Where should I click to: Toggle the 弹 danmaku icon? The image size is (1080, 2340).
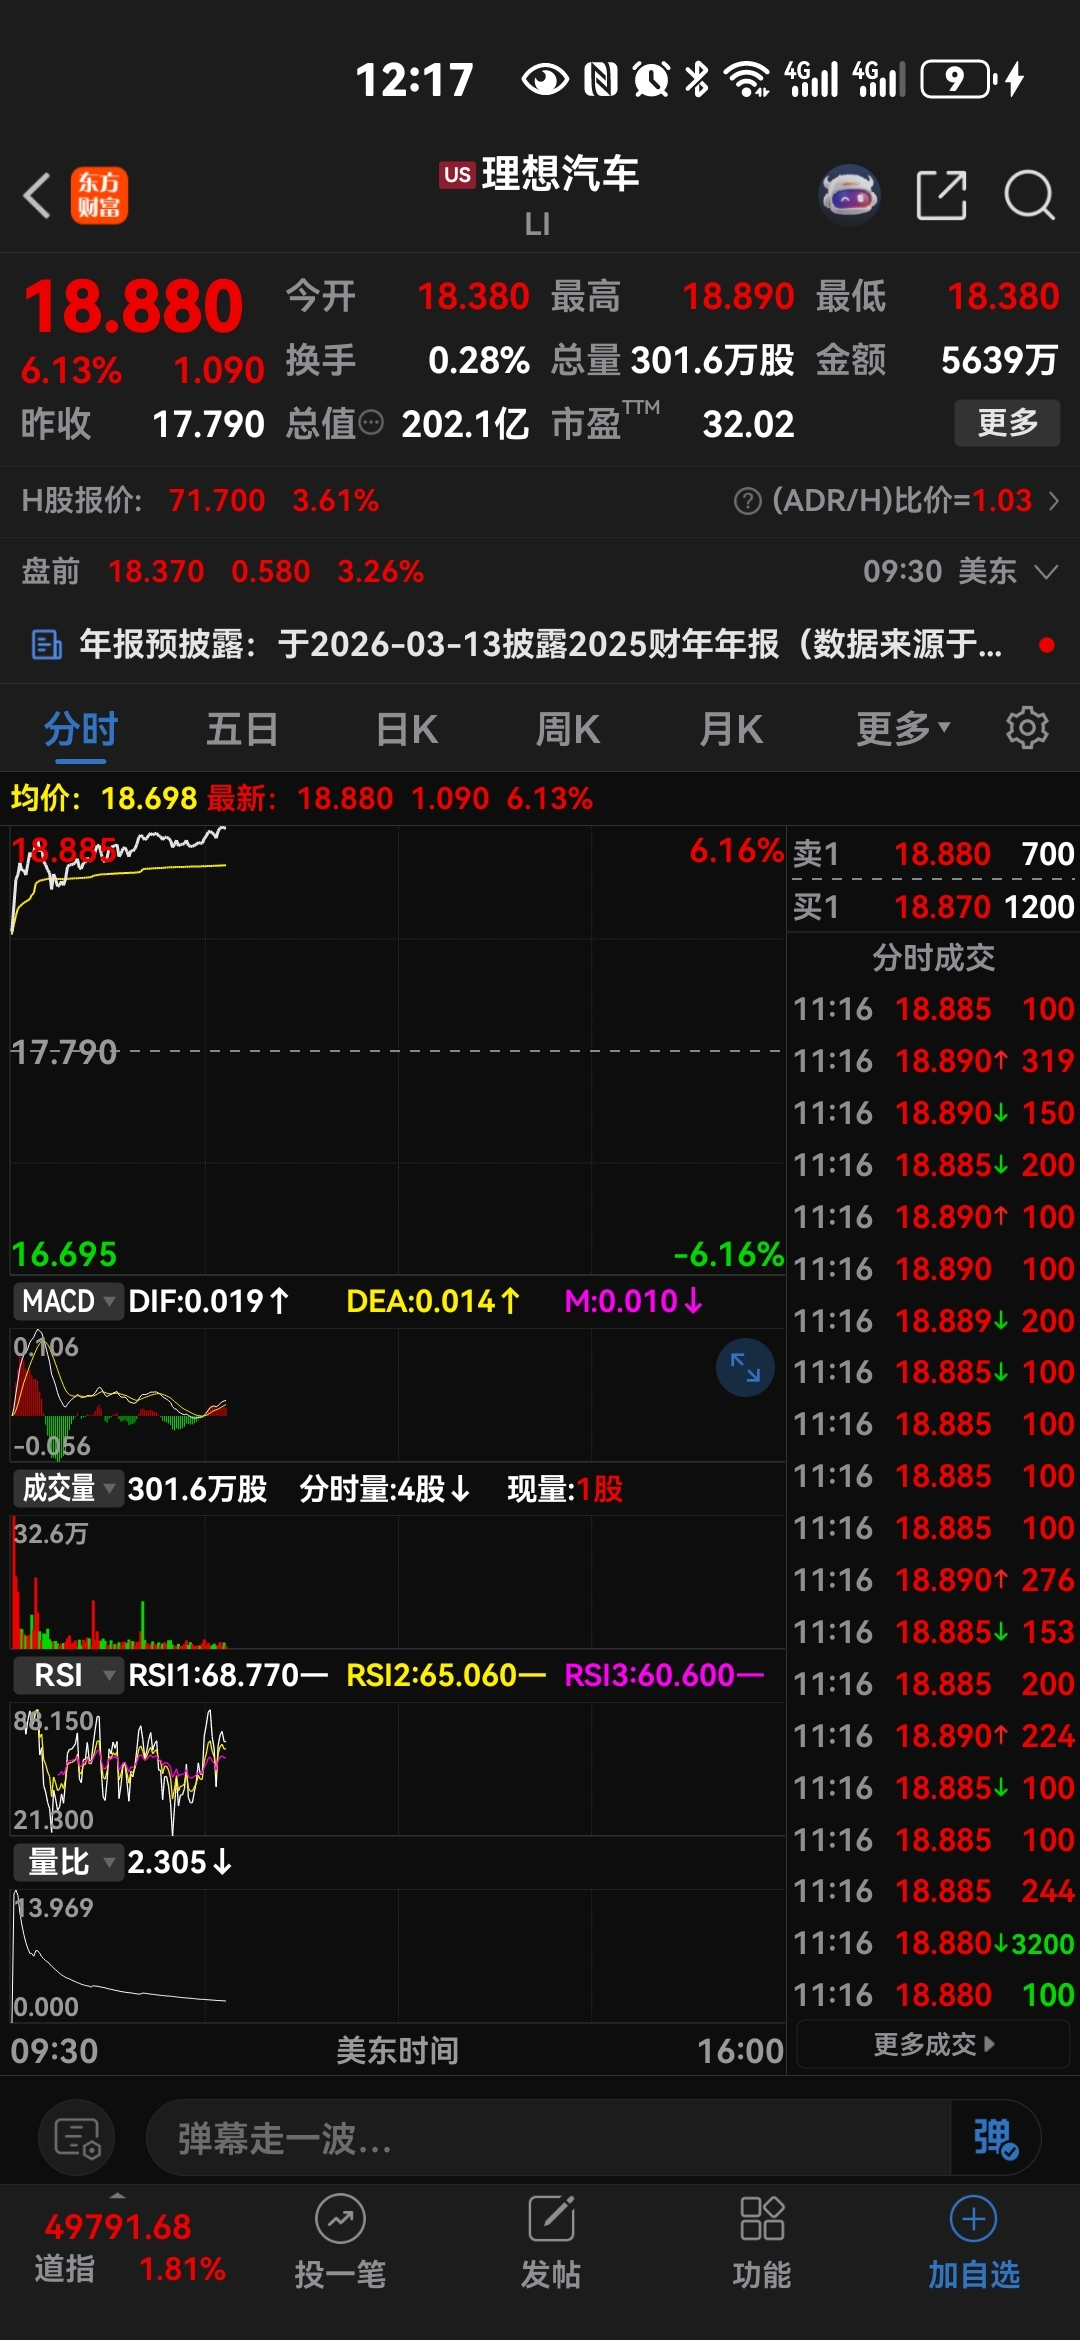[x=995, y=2139]
